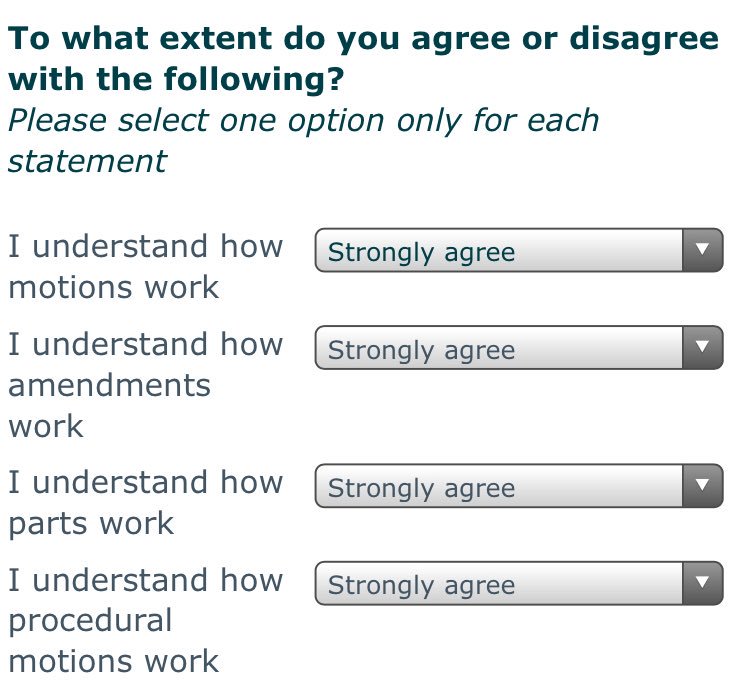The width and height of the screenshot is (749, 698).
Task: Select 'Strongly agree' text in fourth dropdown
Action: 421,585
